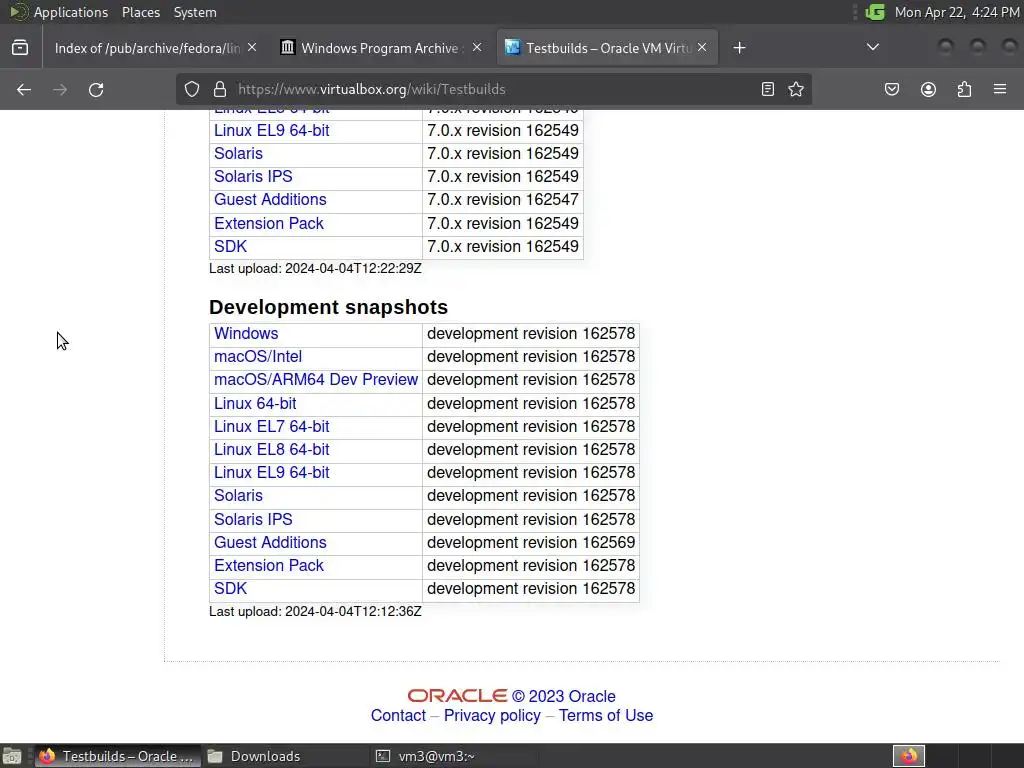
Task: Select the Testbuilds – Oracle VM VirtualBox tab
Action: click(x=607, y=48)
